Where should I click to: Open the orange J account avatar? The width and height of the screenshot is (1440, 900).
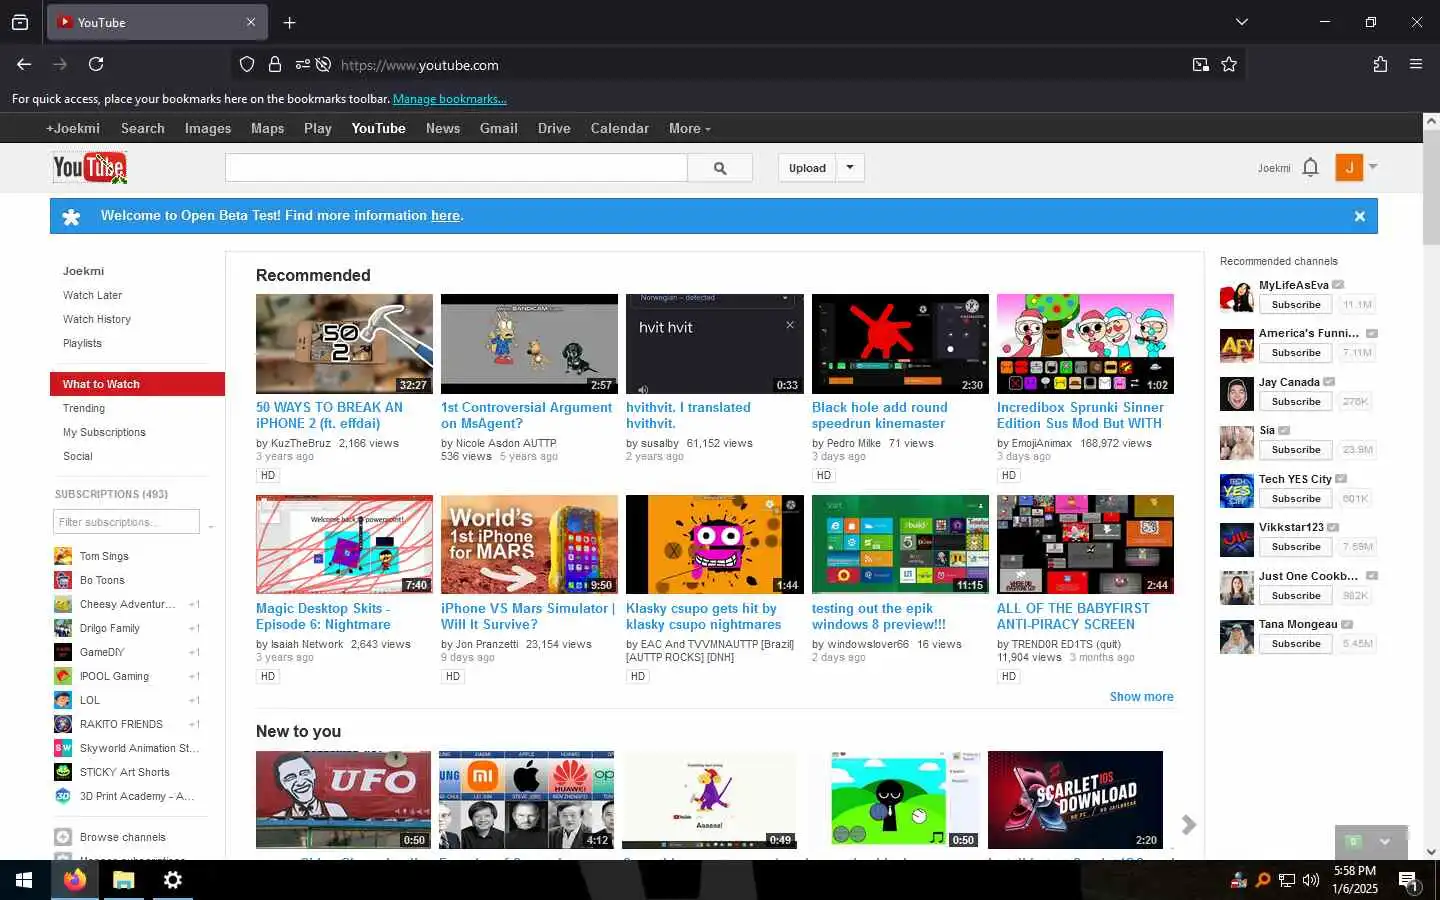1349,167
